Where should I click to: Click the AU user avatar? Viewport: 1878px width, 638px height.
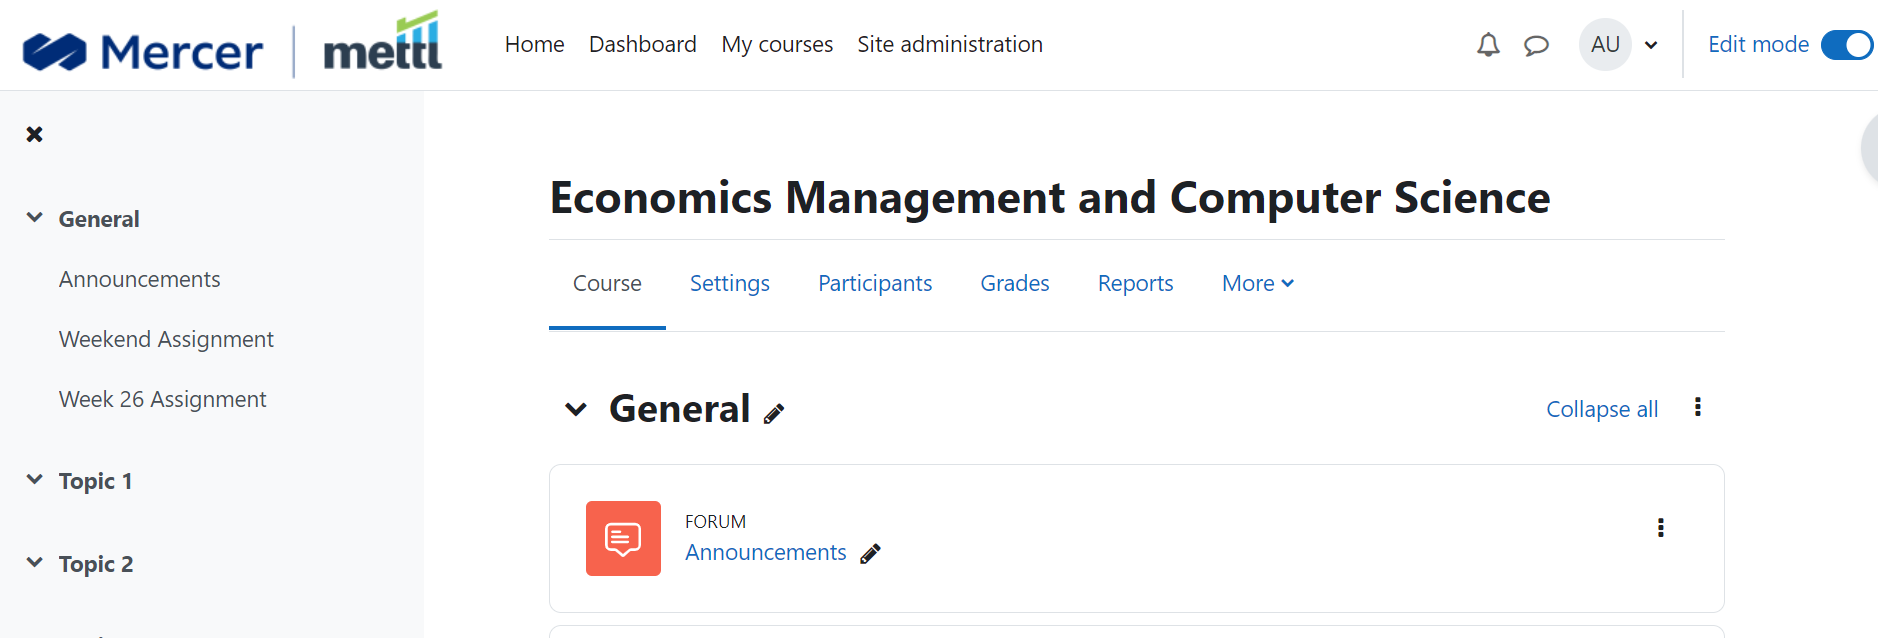1605,45
